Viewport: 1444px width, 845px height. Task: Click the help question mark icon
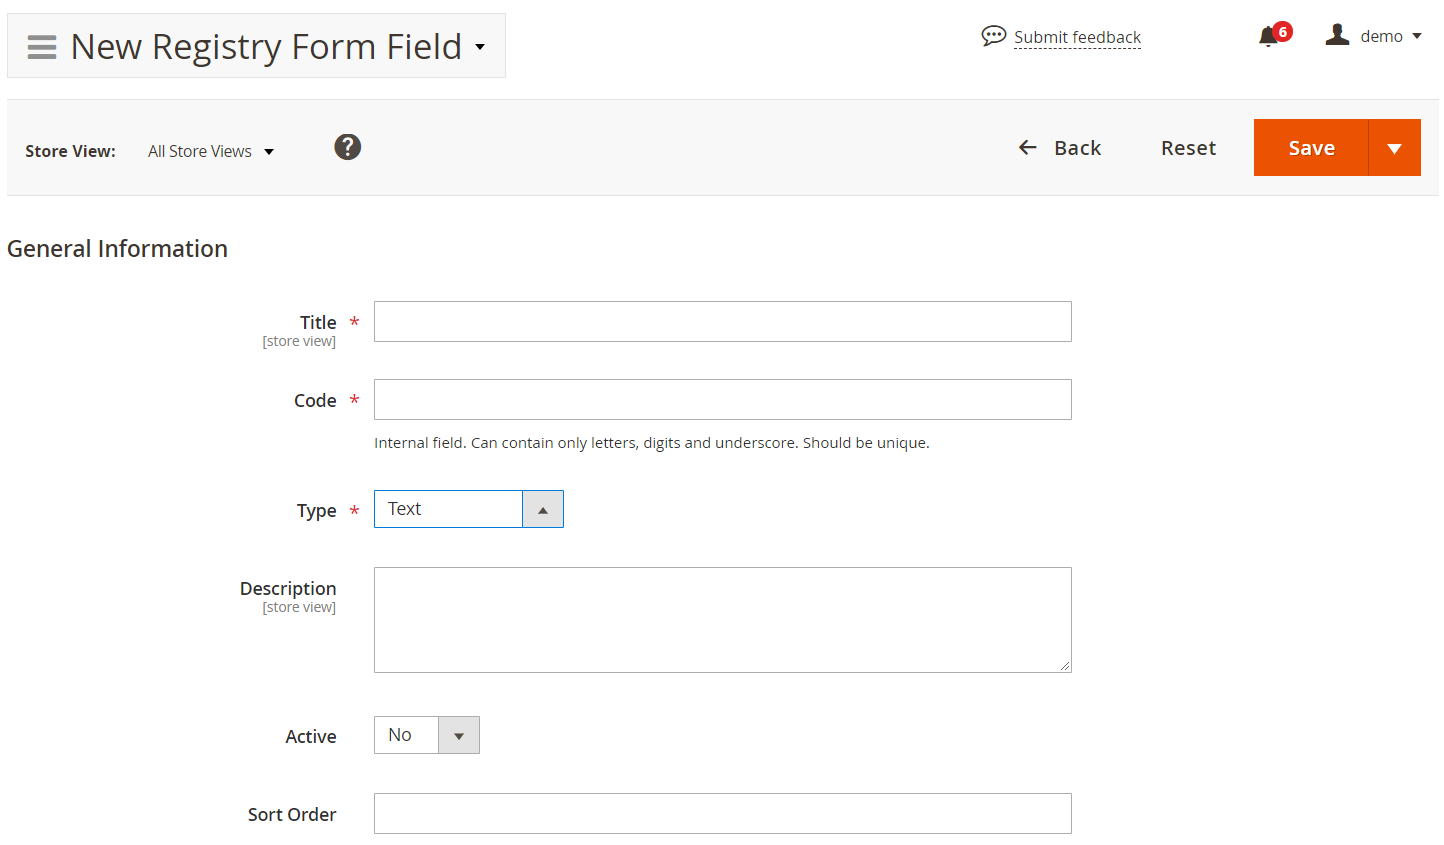tap(347, 147)
